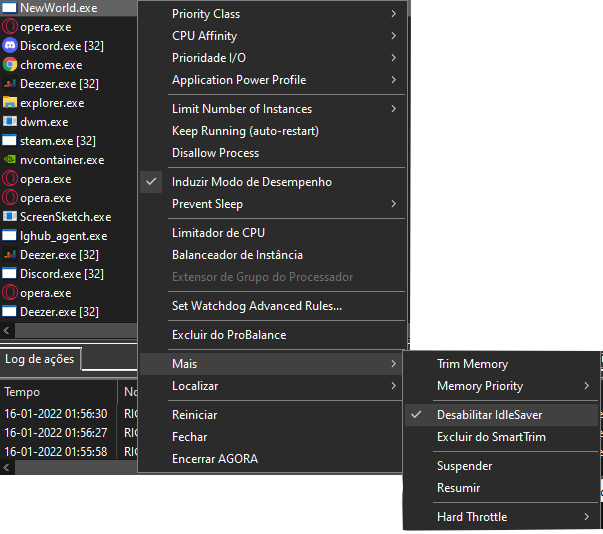Screen dimensions: 603x534
Task: Choose Suspender in the submenu
Action: click(x=501, y=466)
